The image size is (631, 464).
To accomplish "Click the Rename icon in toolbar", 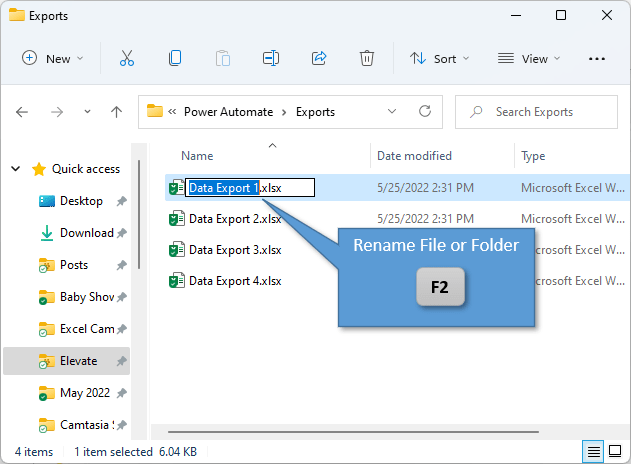I will (x=270, y=59).
